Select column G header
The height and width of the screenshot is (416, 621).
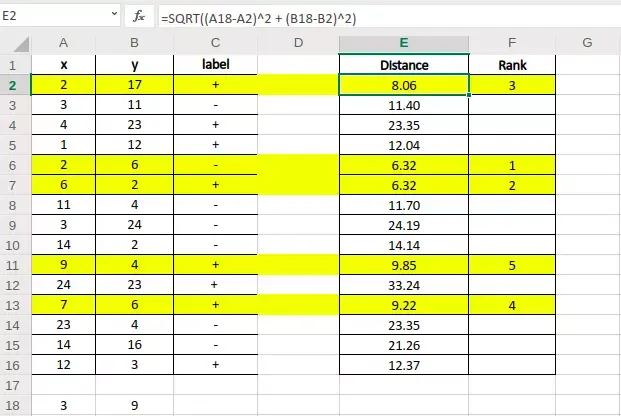point(587,43)
